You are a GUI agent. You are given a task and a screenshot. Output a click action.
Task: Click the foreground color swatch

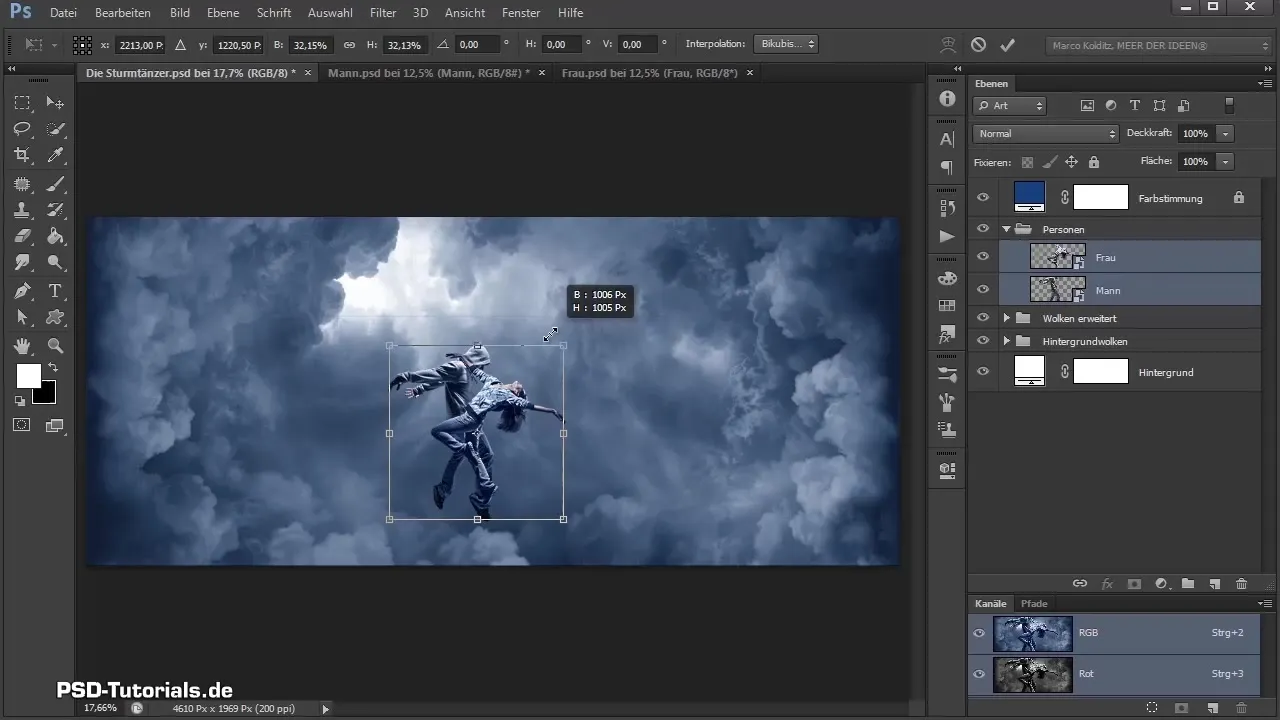[28, 376]
